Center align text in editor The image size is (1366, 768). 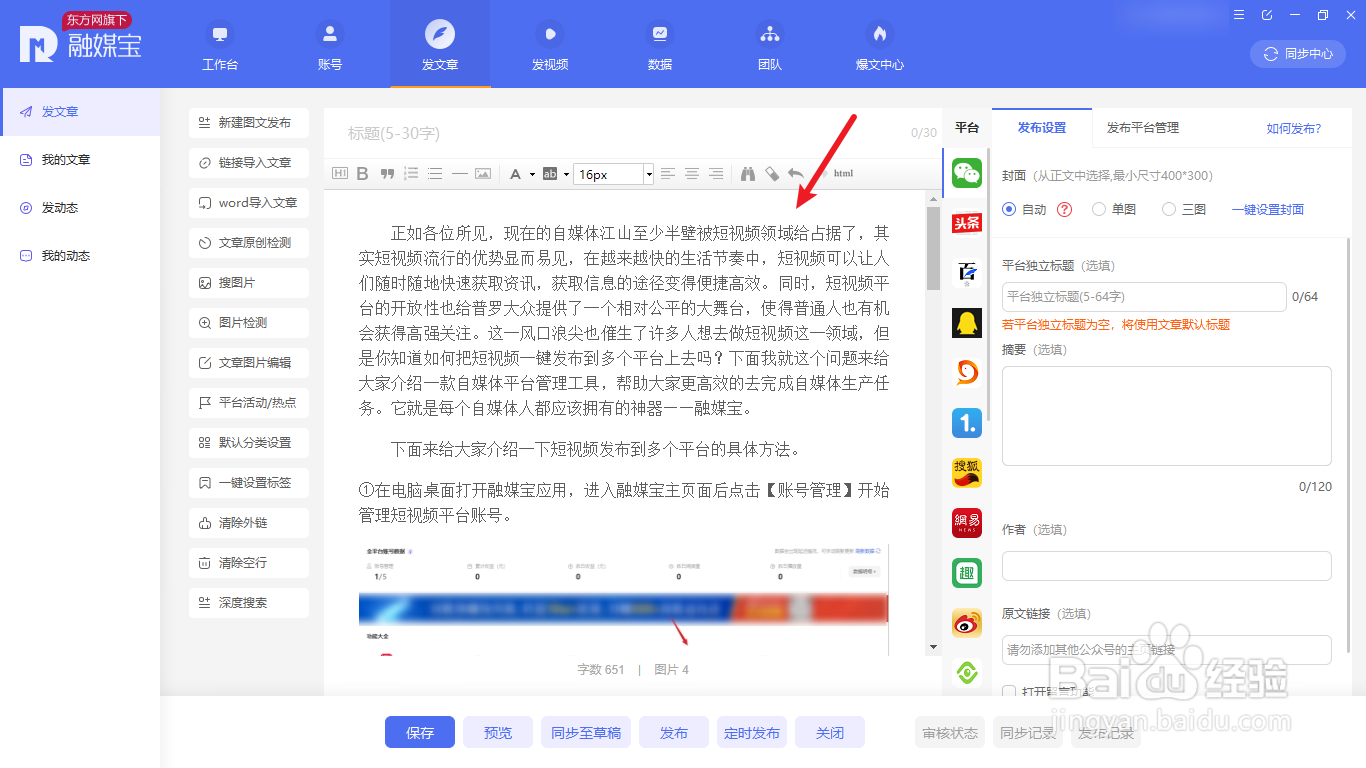point(692,174)
